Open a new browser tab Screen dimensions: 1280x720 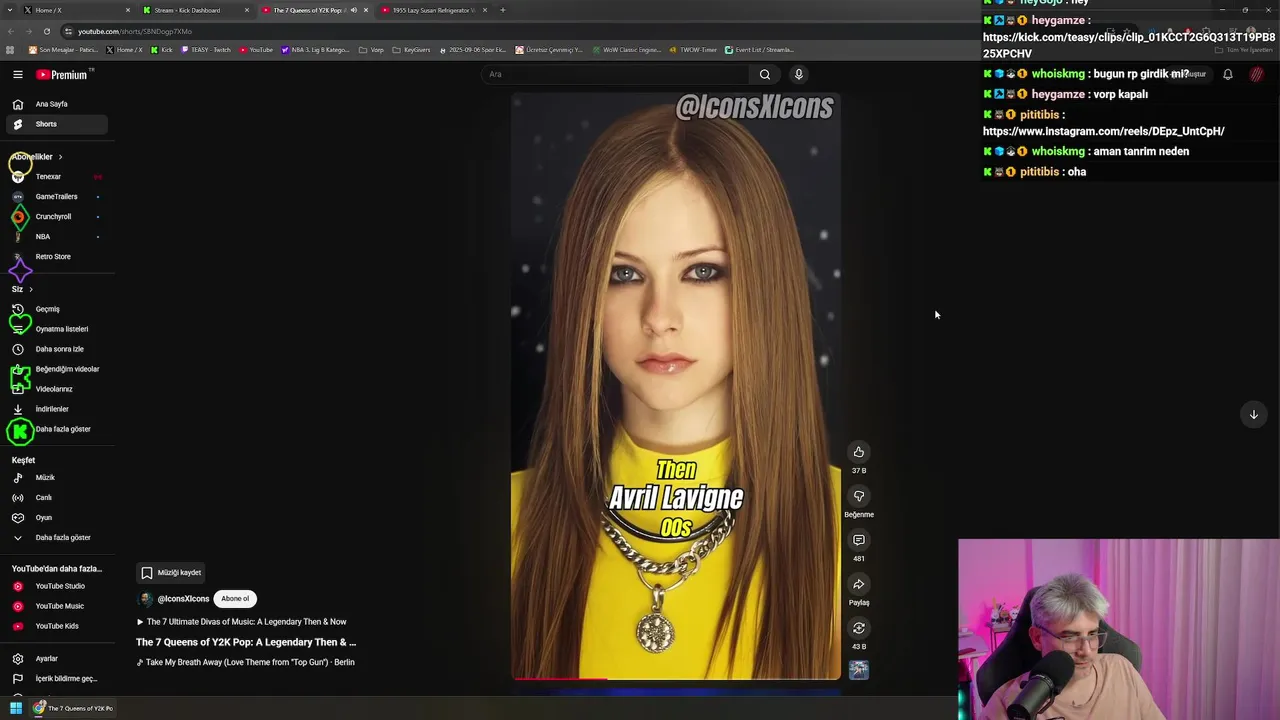click(502, 10)
